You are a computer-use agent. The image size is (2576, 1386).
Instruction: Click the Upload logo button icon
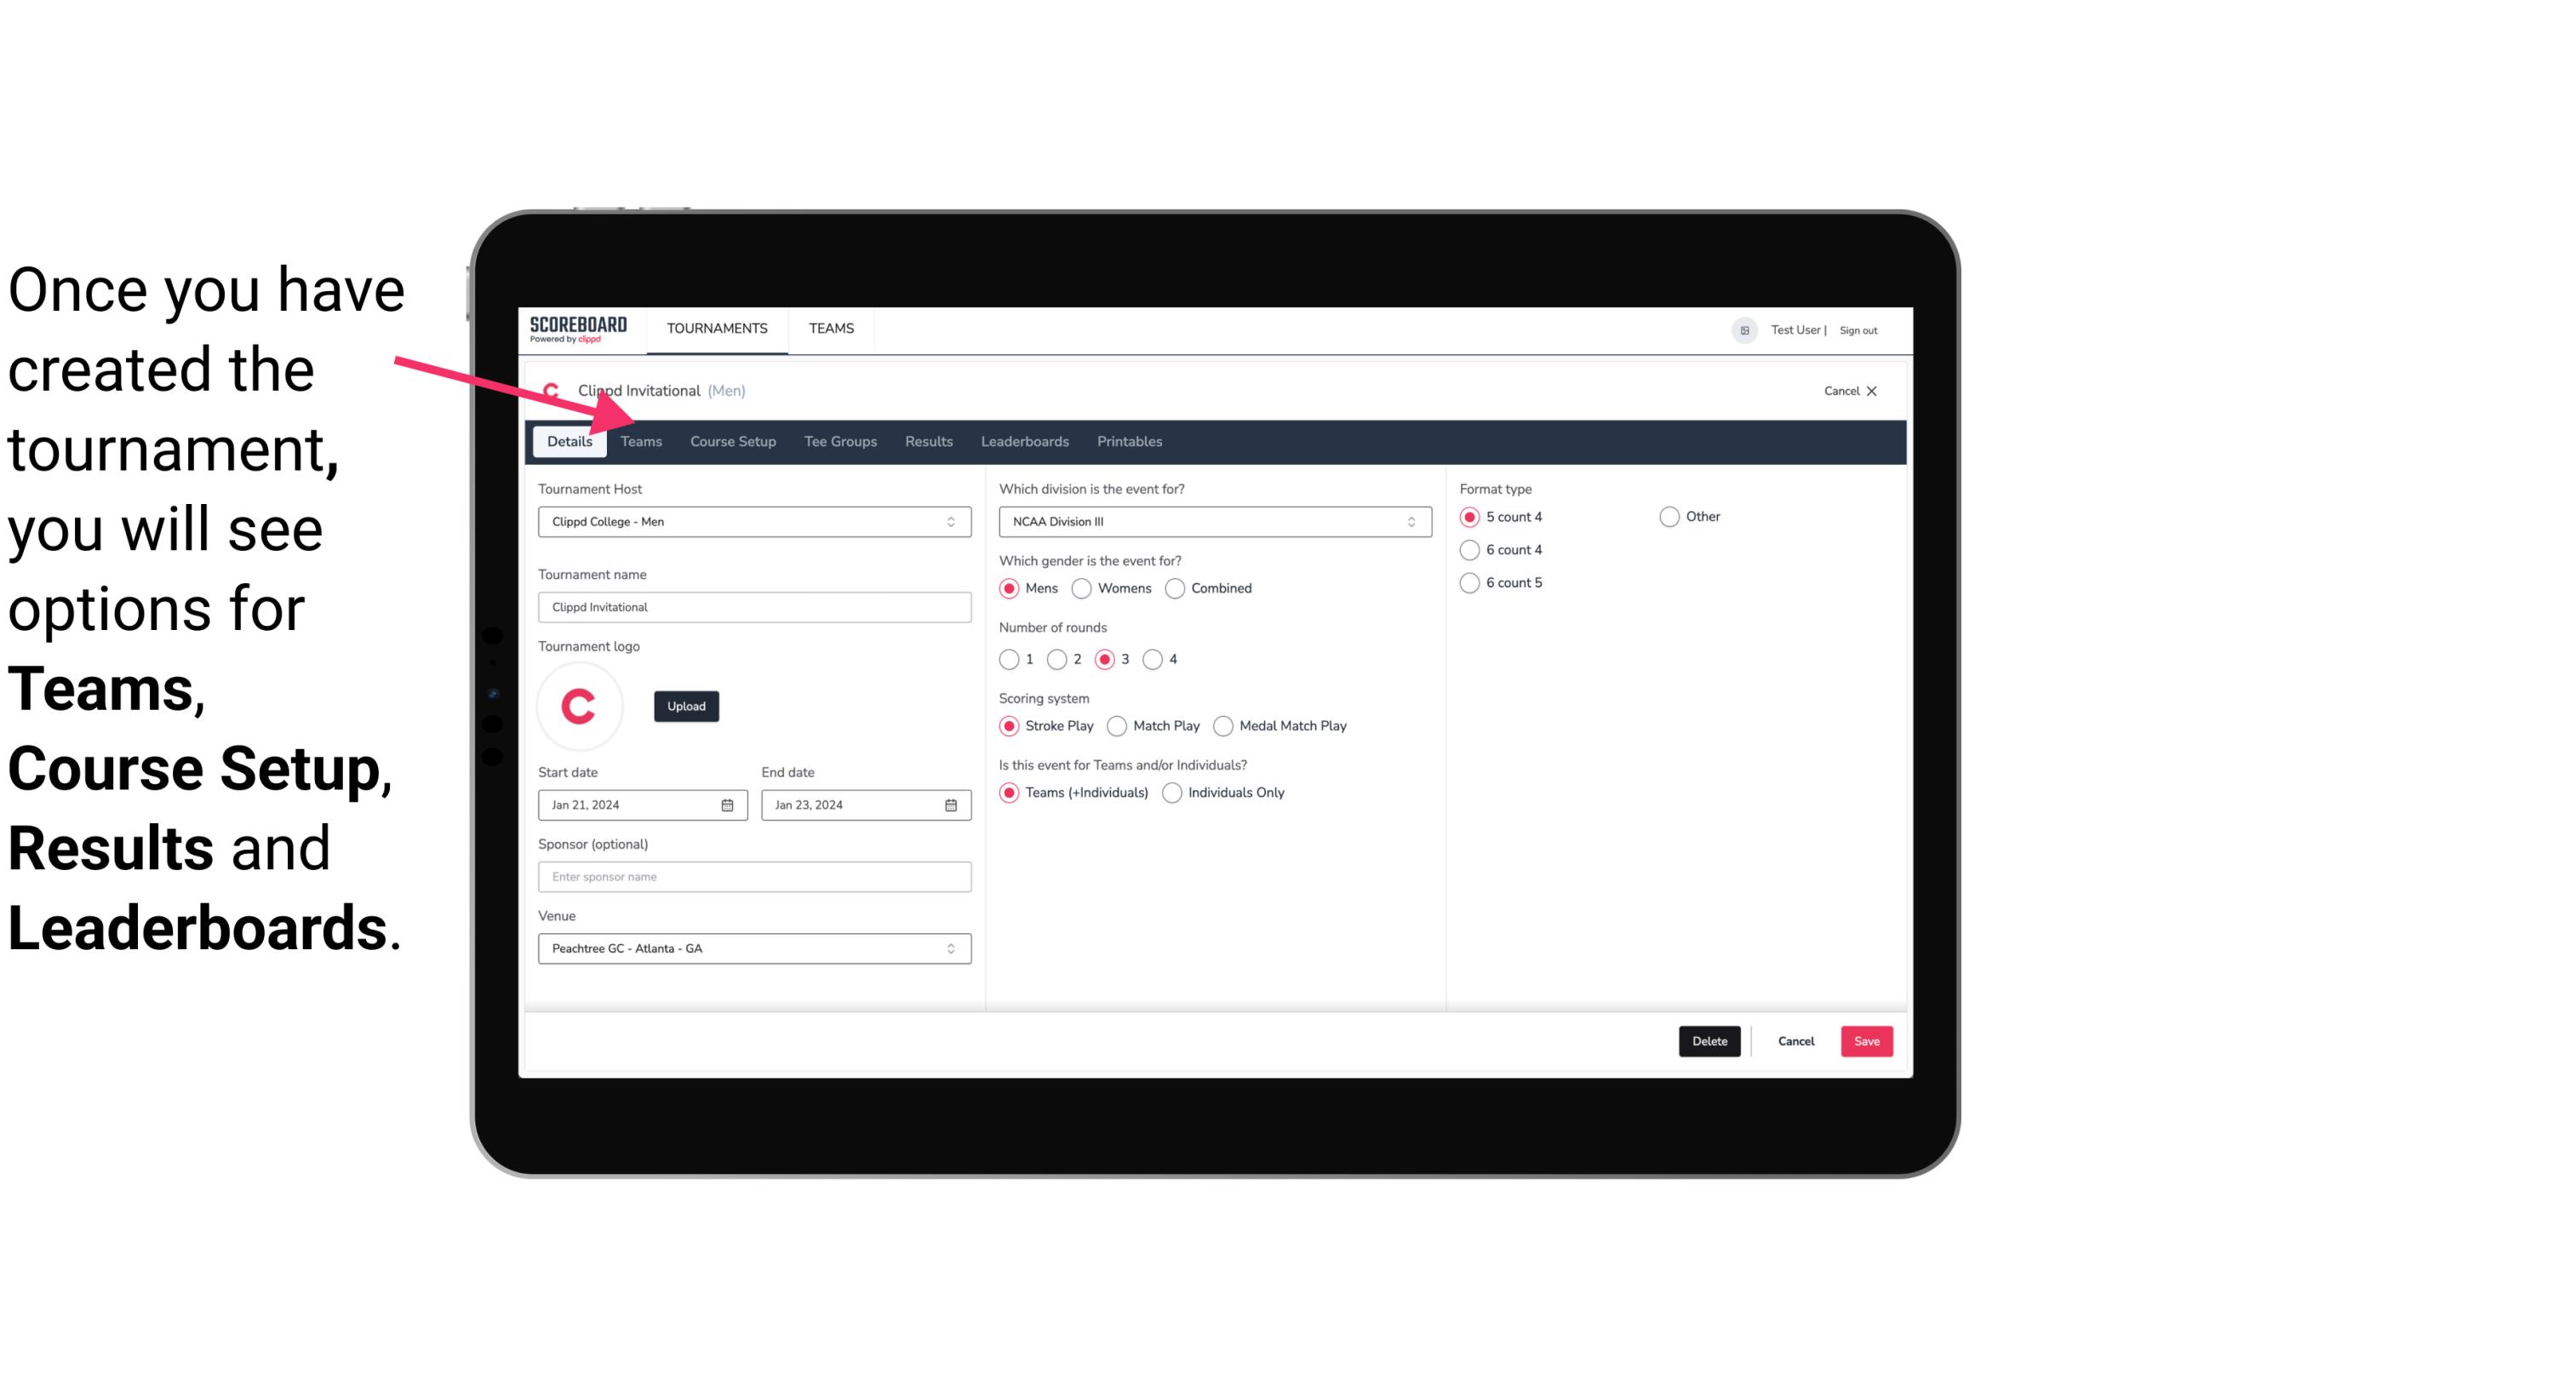pos(686,707)
